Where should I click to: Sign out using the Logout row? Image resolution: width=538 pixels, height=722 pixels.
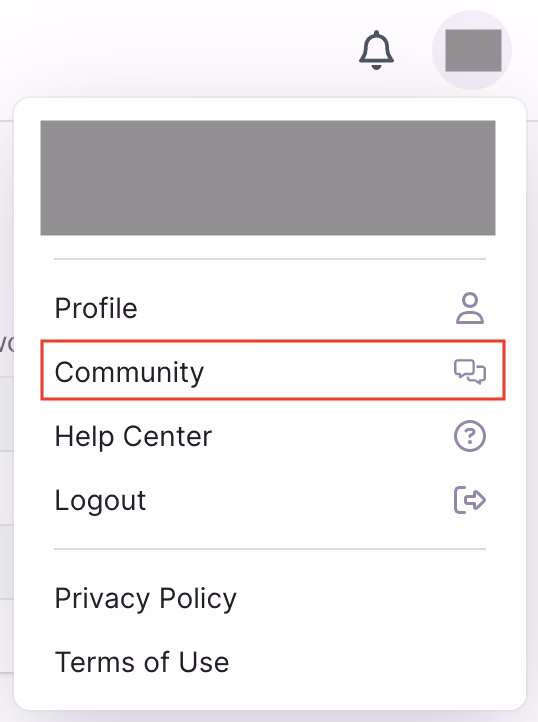pos(273,500)
